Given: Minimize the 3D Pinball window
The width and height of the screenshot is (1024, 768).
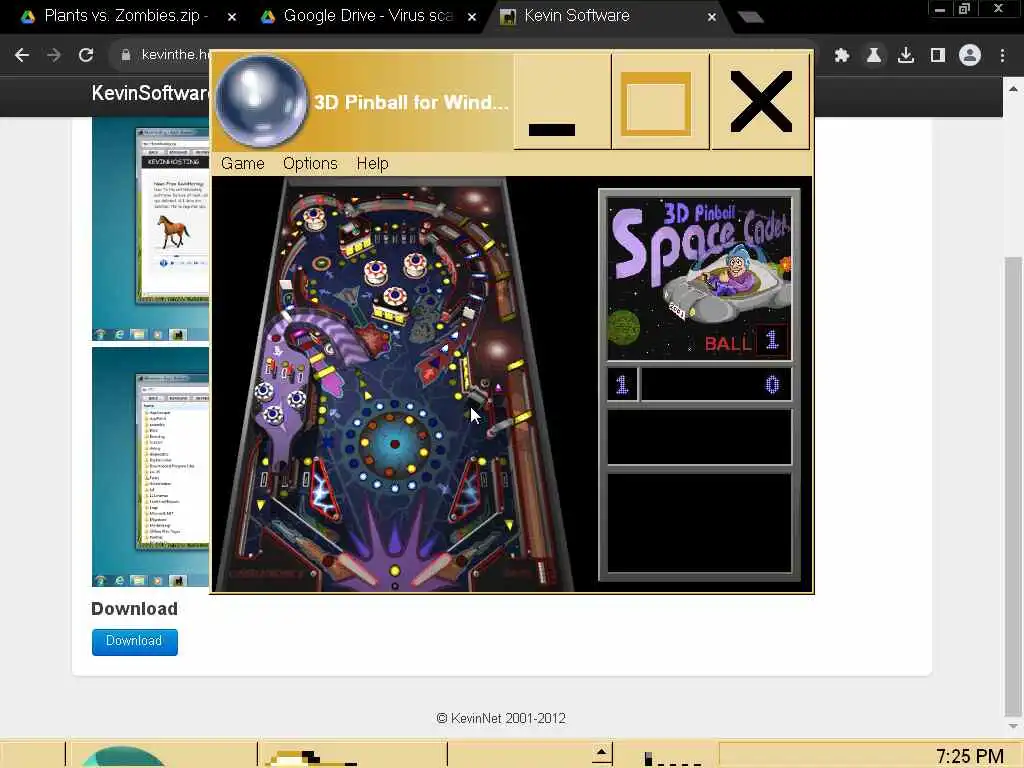Looking at the screenshot, I should 562,102.
